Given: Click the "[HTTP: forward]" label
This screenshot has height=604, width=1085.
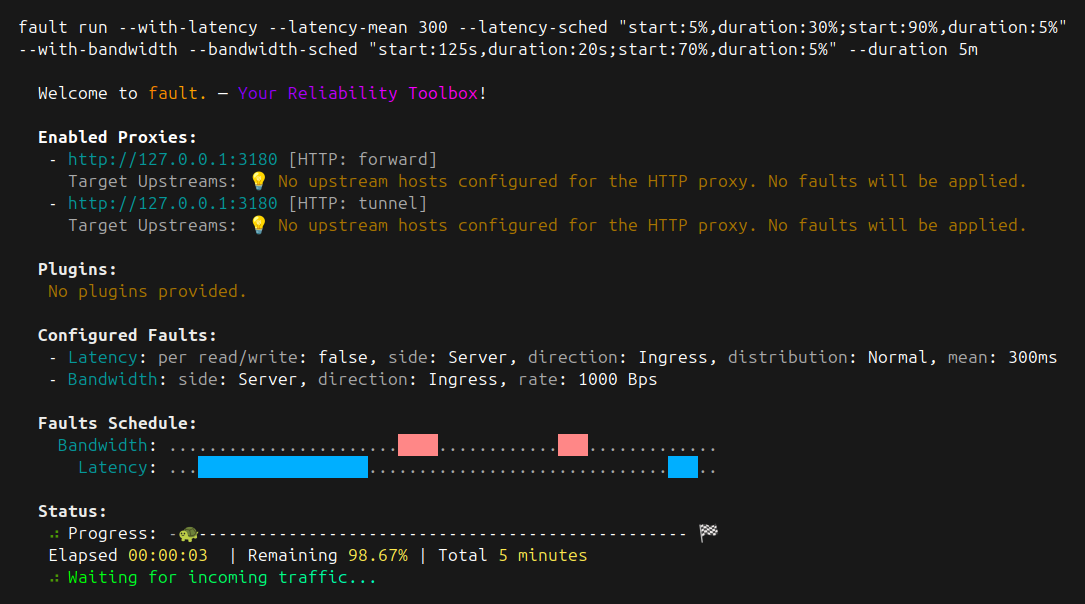Looking at the screenshot, I should tap(363, 160).
